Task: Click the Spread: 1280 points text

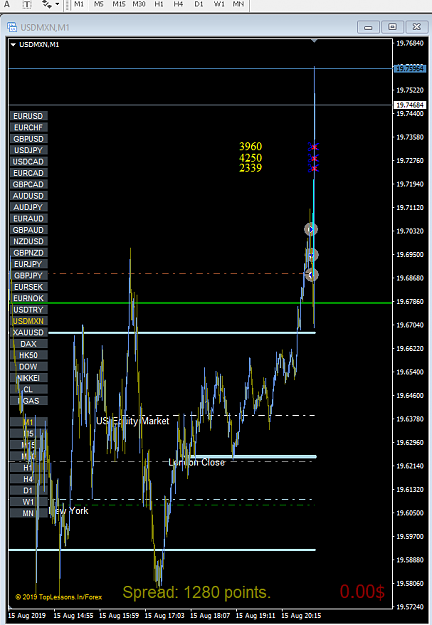Action: (x=196, y=592)
